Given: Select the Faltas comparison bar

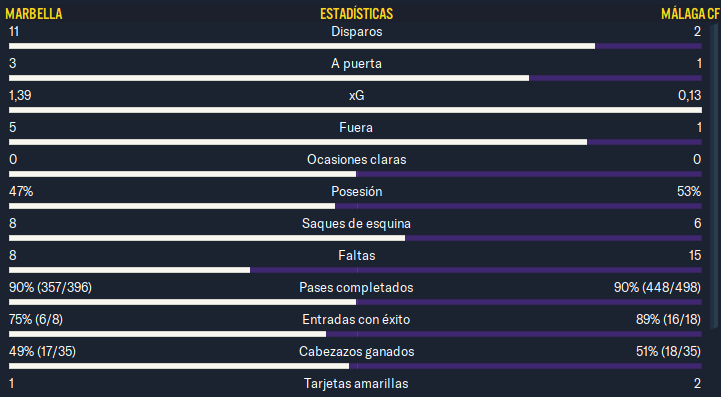Looking at the screenshot, I should click(355, 270).
